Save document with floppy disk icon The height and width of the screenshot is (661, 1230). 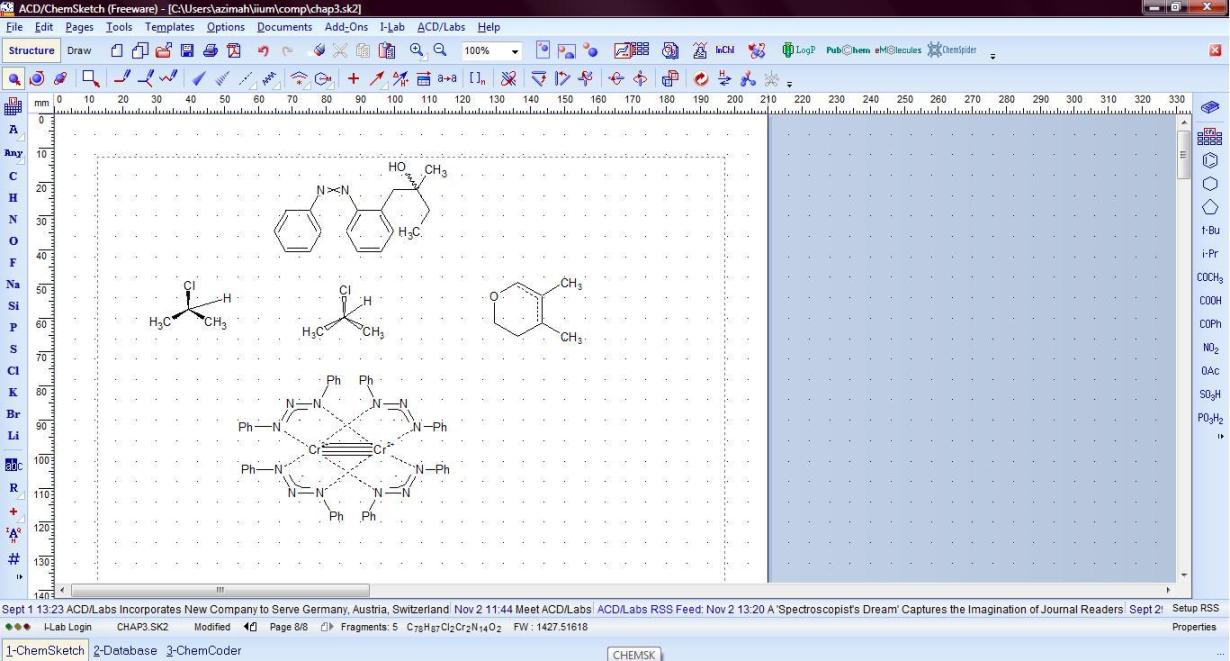(x=187, y=50)
